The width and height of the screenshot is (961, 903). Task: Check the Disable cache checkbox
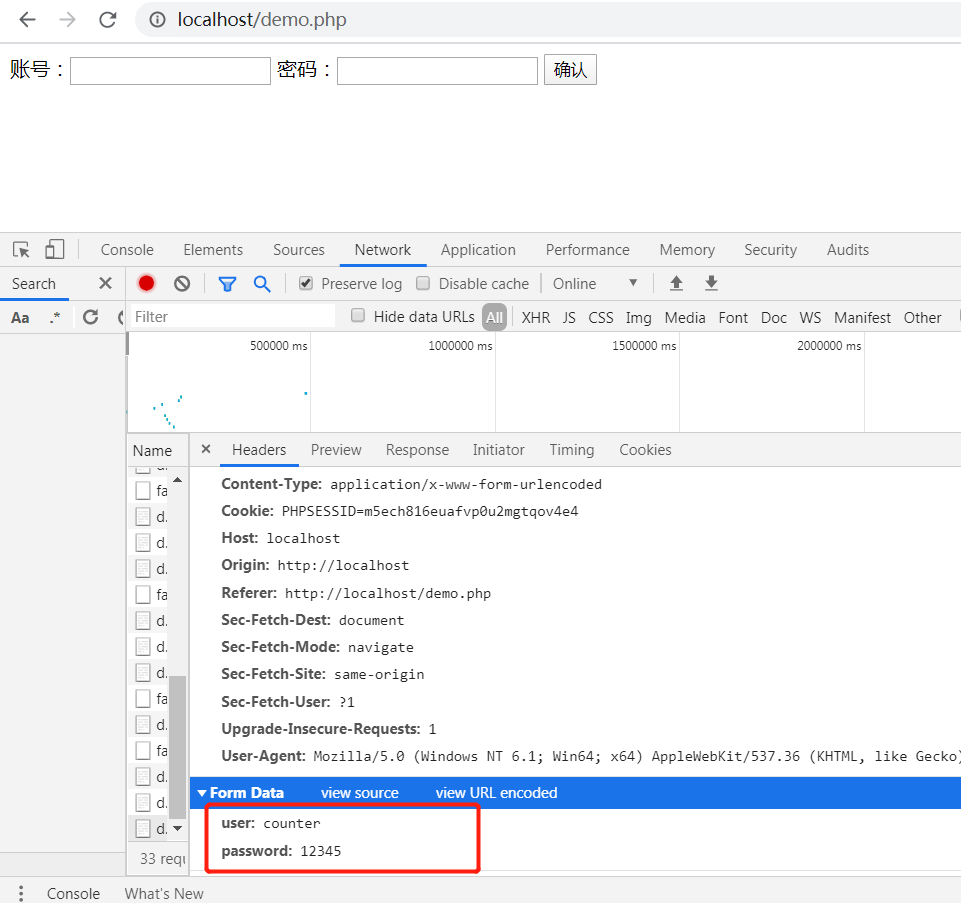click(x=423, y=283)
